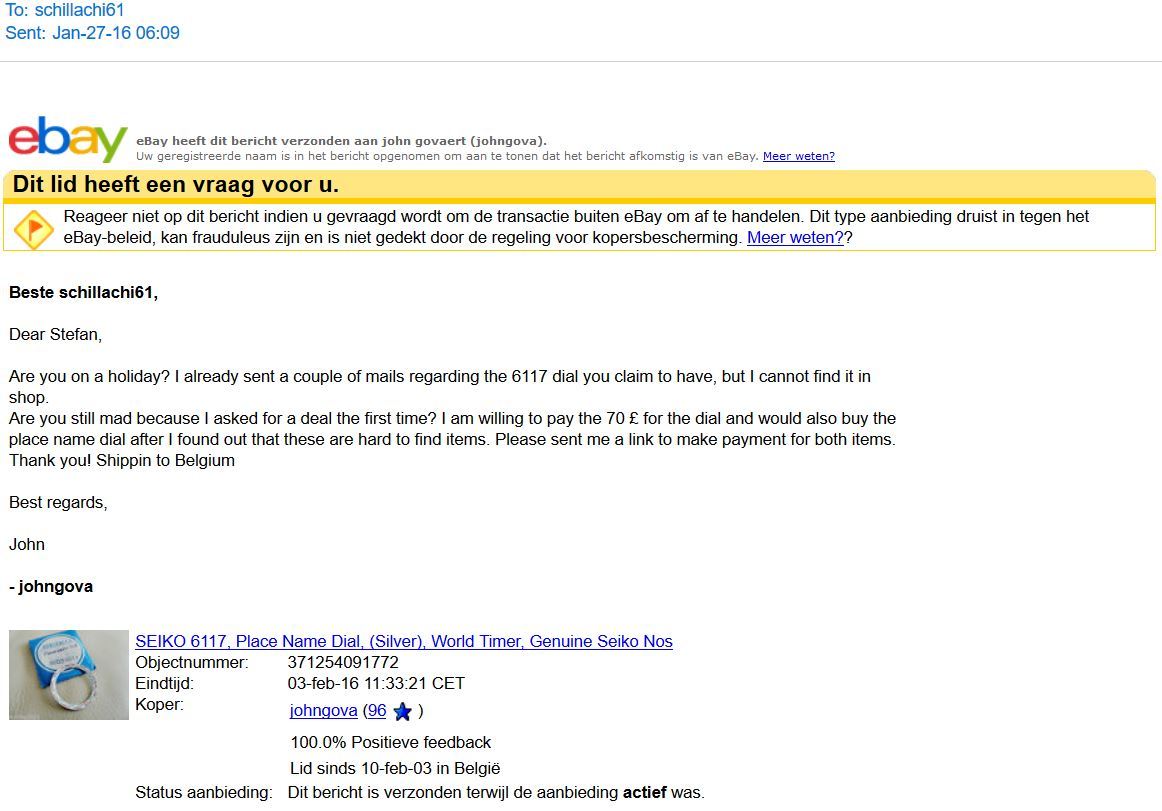The image size is (1162, 811).
Task: Click the blue feedback star icon
Action: [402, 712]
